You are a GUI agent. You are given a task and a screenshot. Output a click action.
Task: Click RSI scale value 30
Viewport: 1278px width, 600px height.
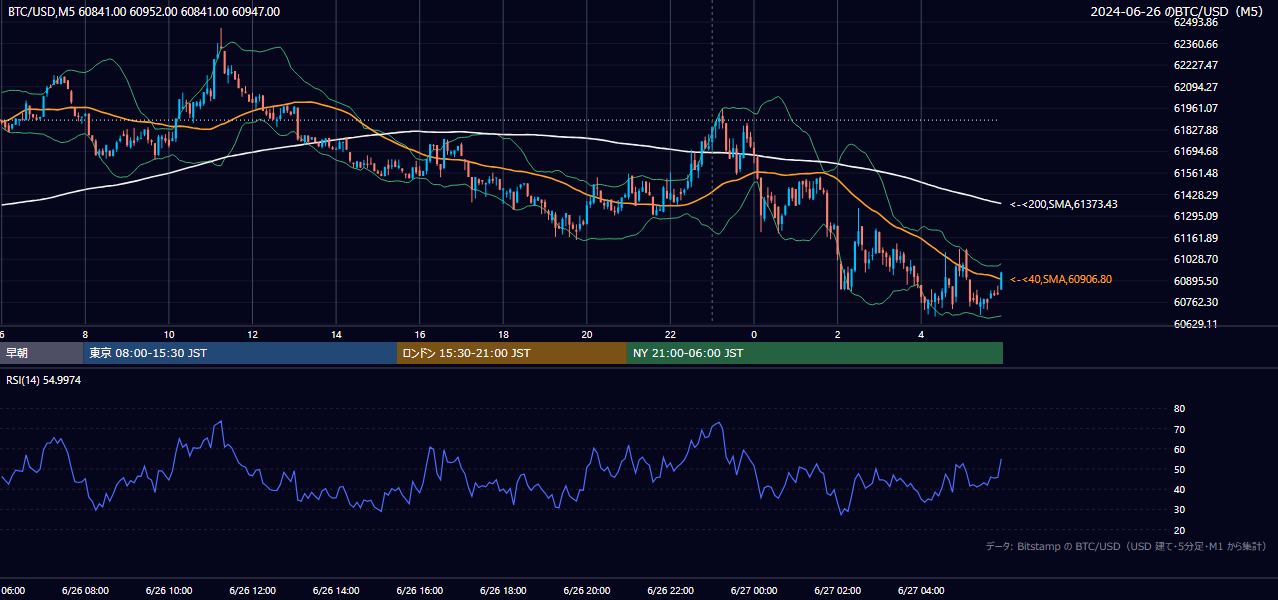tap(1179, 510)
